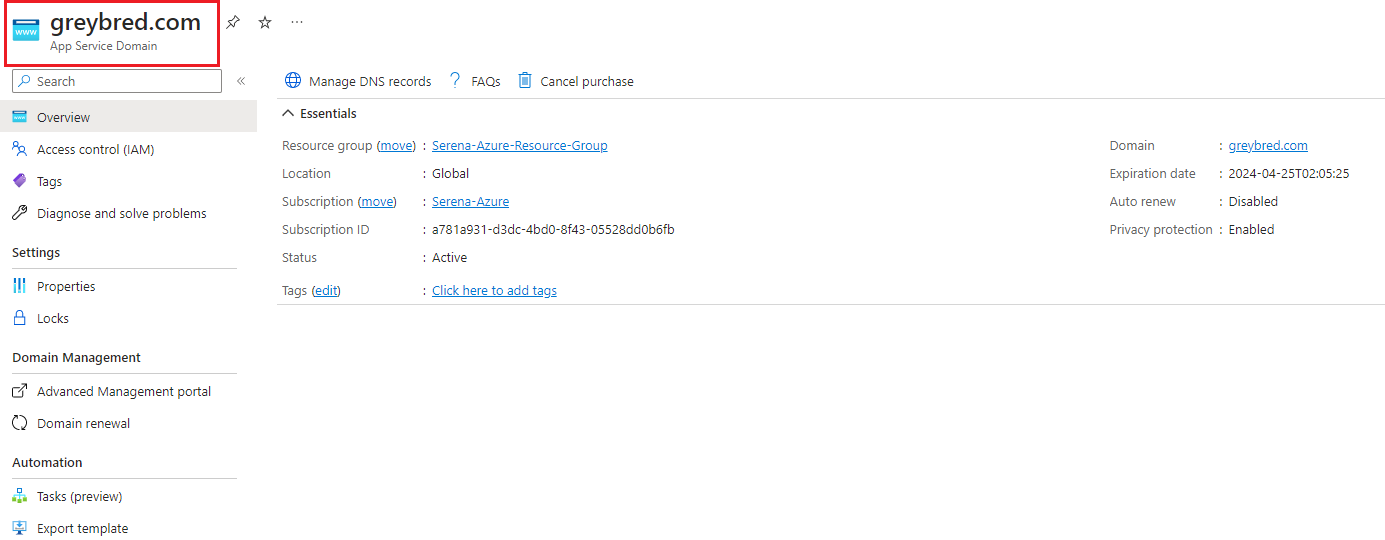Click the FAQs toolbar button
The width and height of the screenshot is (1385, 540).
click(x=474, y=81)
